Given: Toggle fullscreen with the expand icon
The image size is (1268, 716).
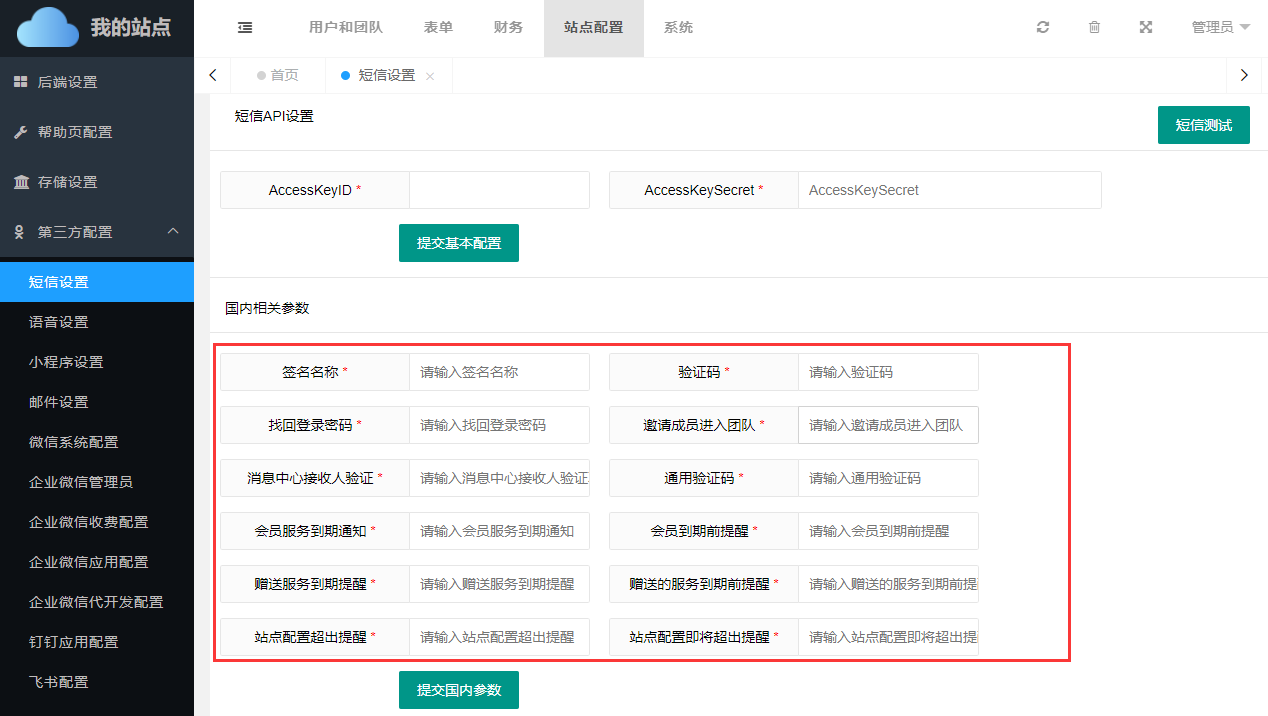Looking at the screenshot, I should (1146, 28).
